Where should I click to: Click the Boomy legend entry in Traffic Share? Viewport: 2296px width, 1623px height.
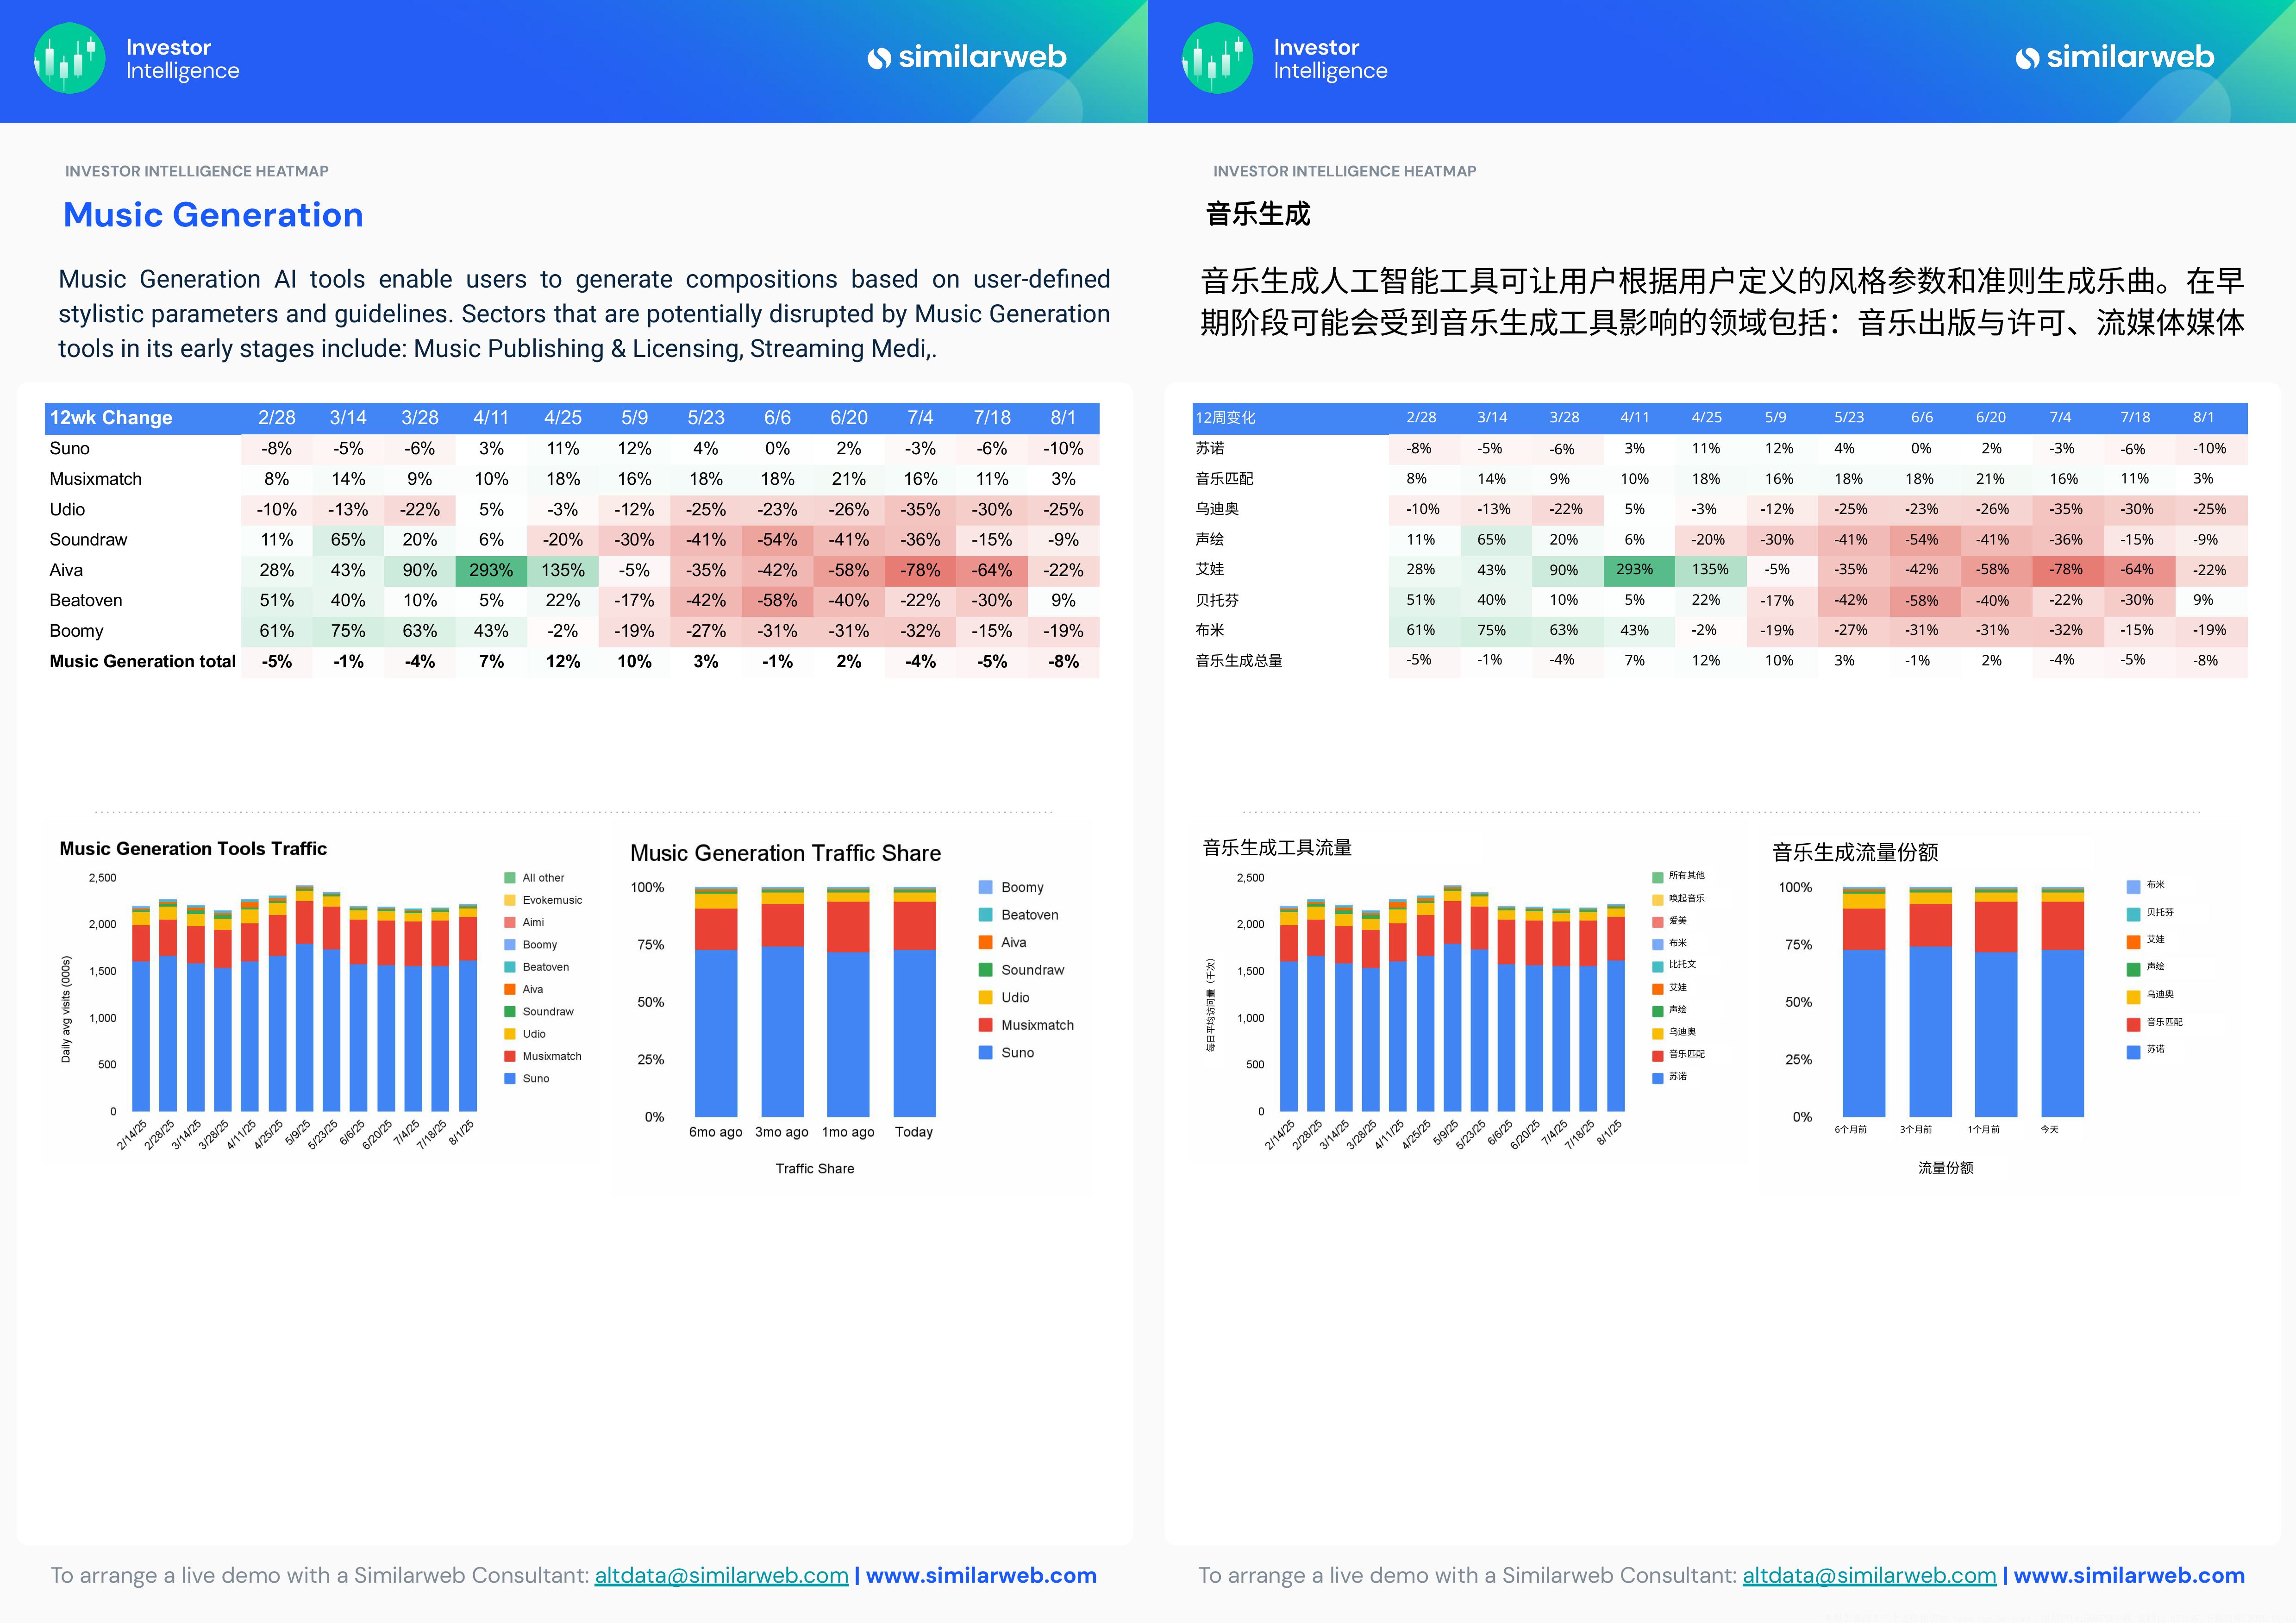1021,887
